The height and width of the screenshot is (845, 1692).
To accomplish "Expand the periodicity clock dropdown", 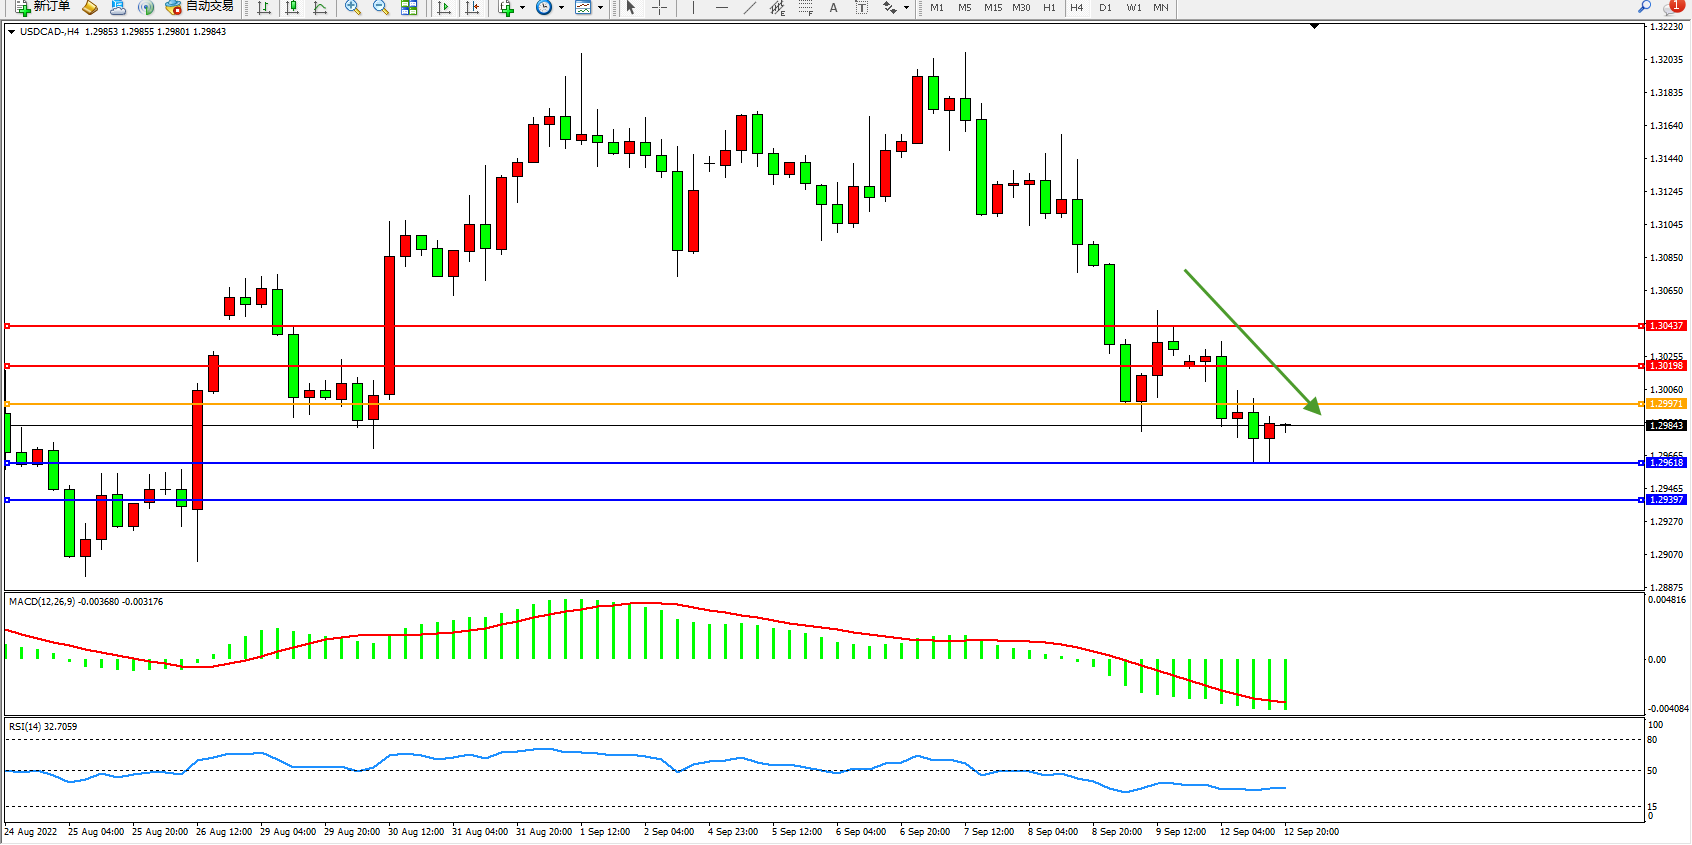I will pyautogui.click(x=561, y=7).
